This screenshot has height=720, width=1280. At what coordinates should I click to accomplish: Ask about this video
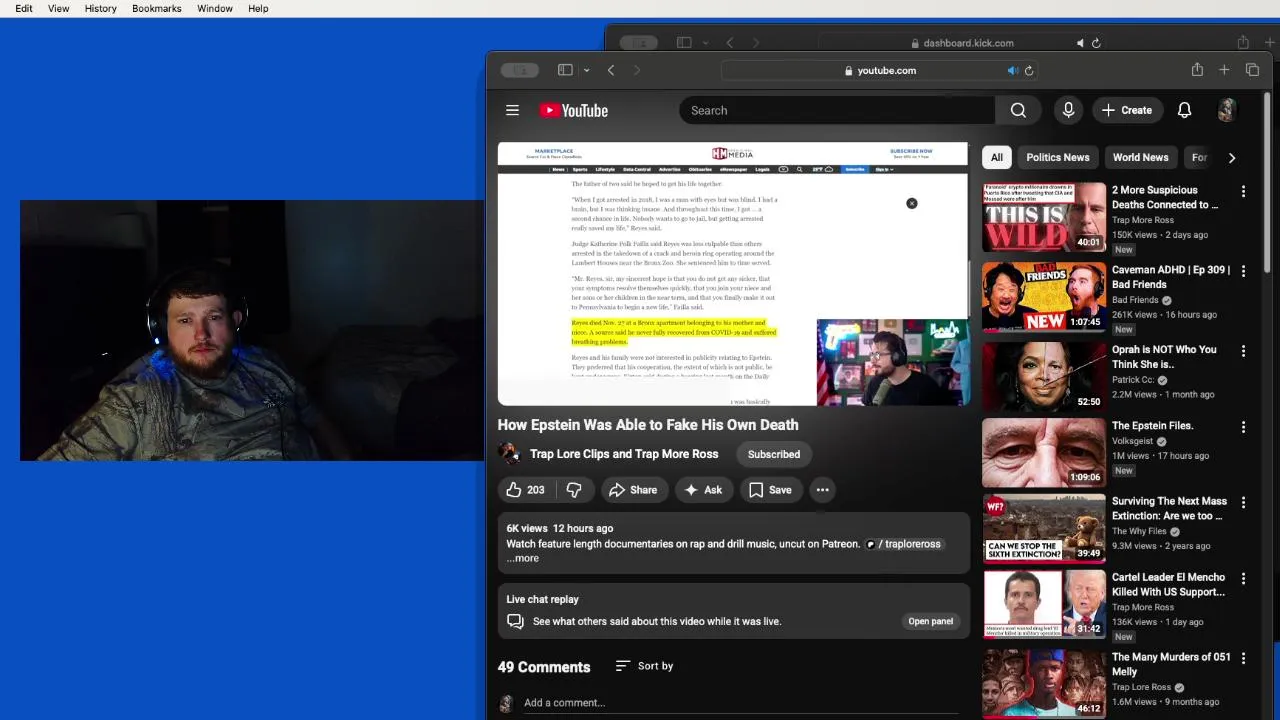click(703, 490)
